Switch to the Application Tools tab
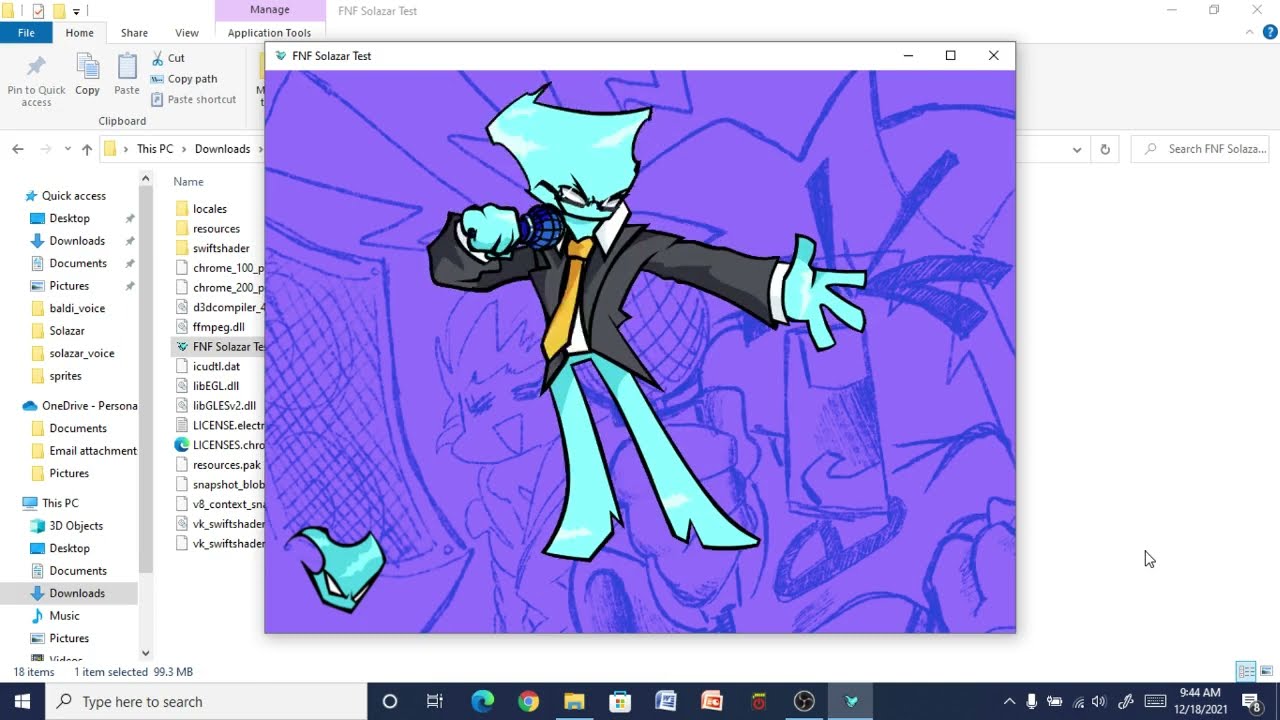Image resolution: width=1280 pixels, height=720 pixels. 269,33
